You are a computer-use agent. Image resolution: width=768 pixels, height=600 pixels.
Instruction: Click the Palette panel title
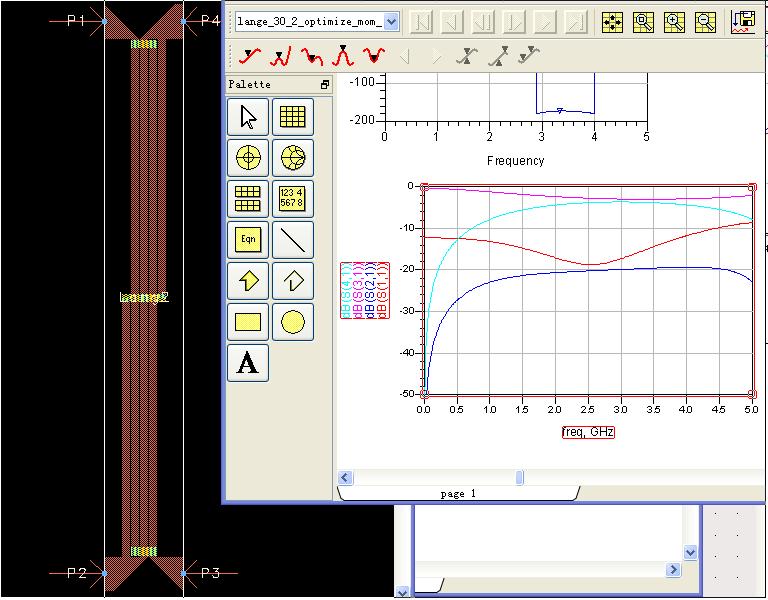[x=249, y=84]
